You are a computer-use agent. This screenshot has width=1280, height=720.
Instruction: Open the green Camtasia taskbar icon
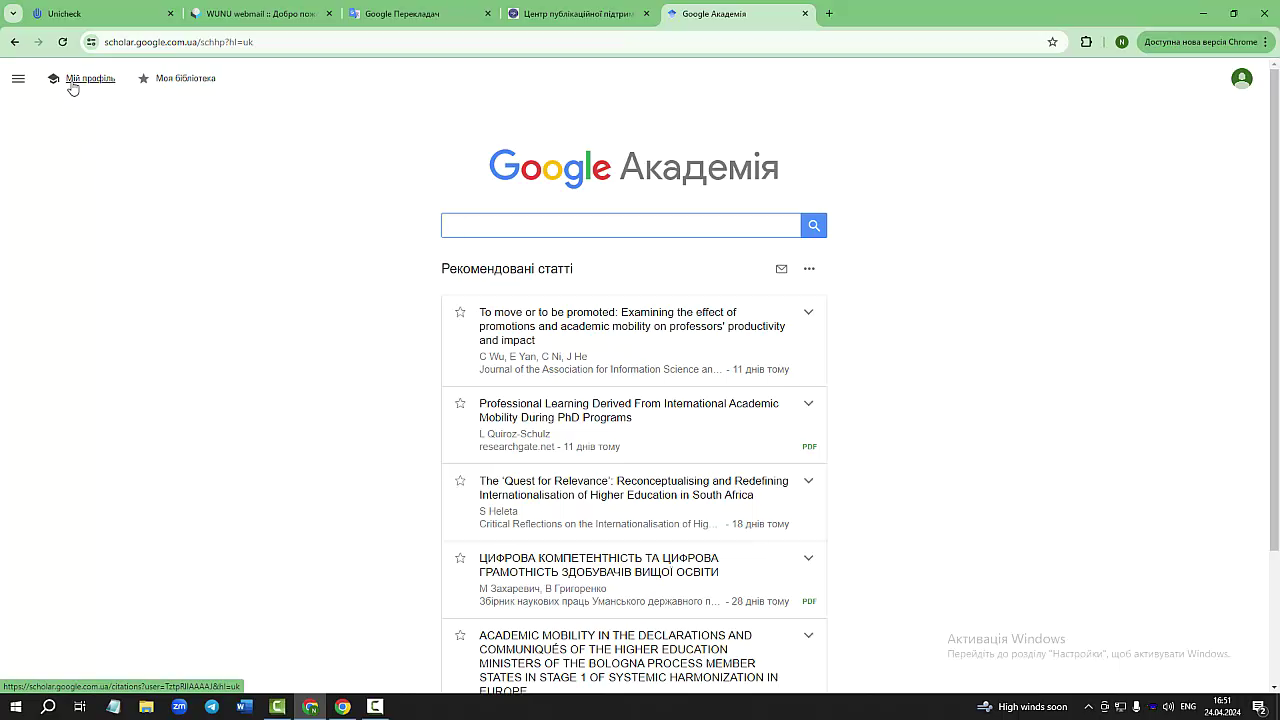(277, 706)
